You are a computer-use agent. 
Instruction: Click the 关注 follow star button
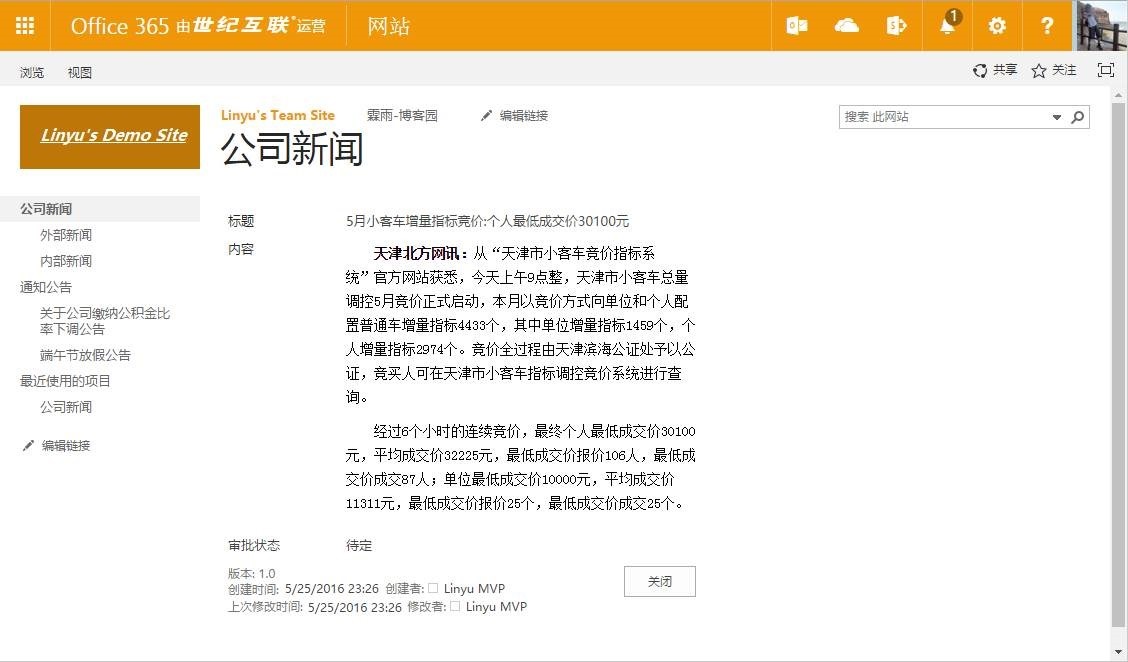click(1054, 70)
